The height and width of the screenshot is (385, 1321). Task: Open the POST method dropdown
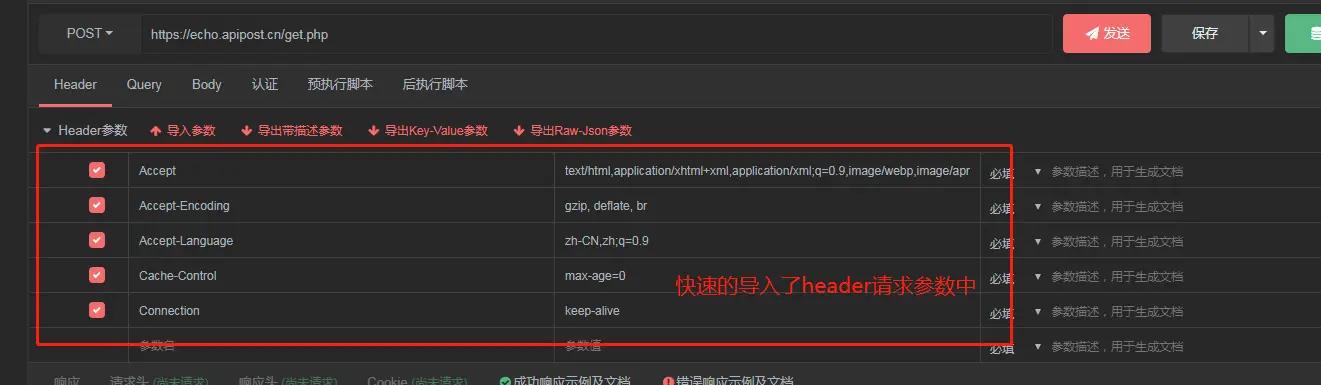click(x=89, y=33)
